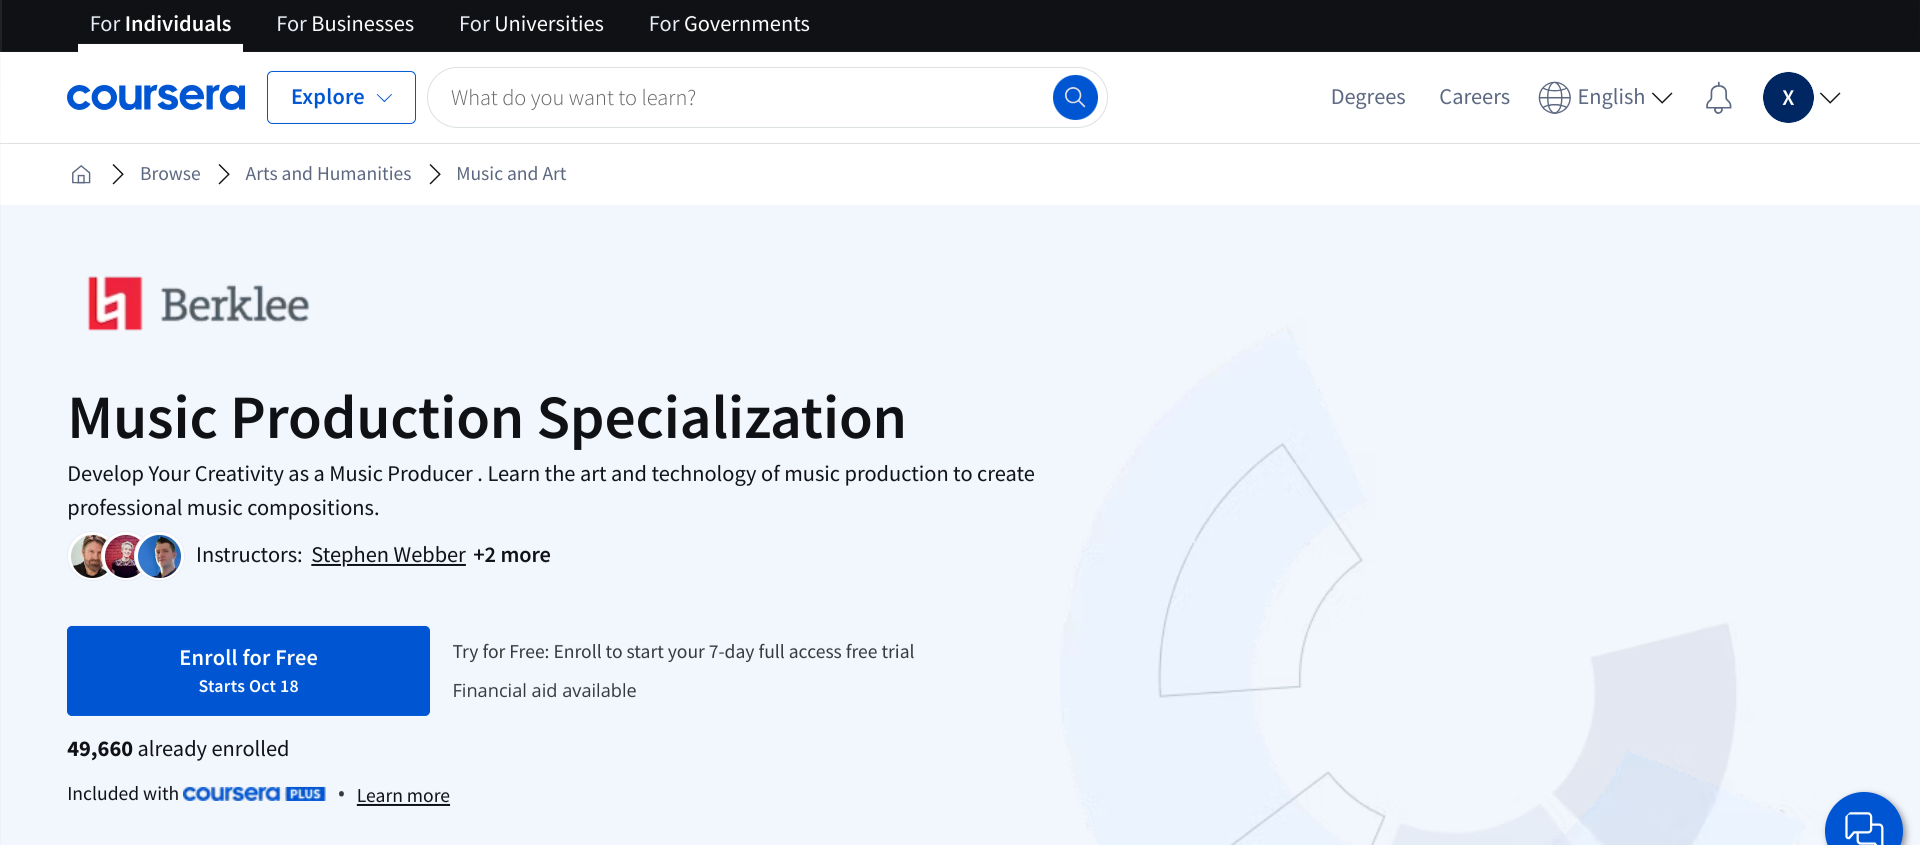Click the Berklee logo
The image size is (1920, 845).
click(199, 304)
